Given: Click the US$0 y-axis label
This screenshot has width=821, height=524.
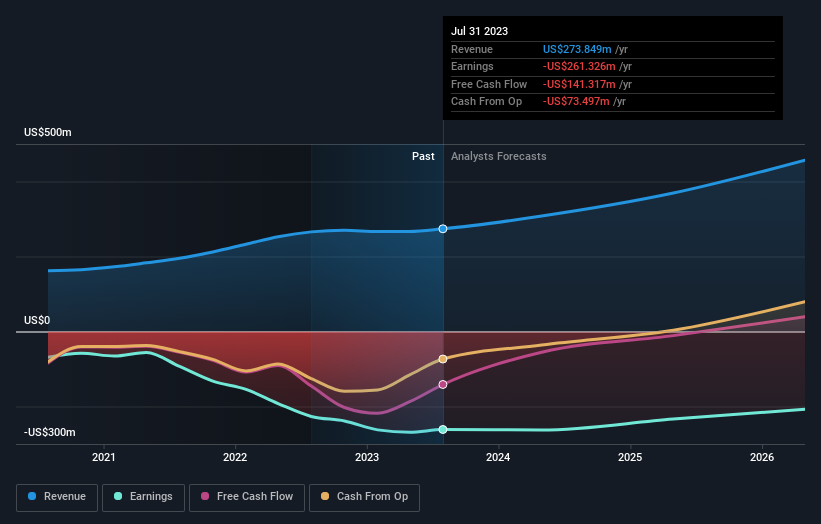Looking at the screenshot, I should coord(37,320).
